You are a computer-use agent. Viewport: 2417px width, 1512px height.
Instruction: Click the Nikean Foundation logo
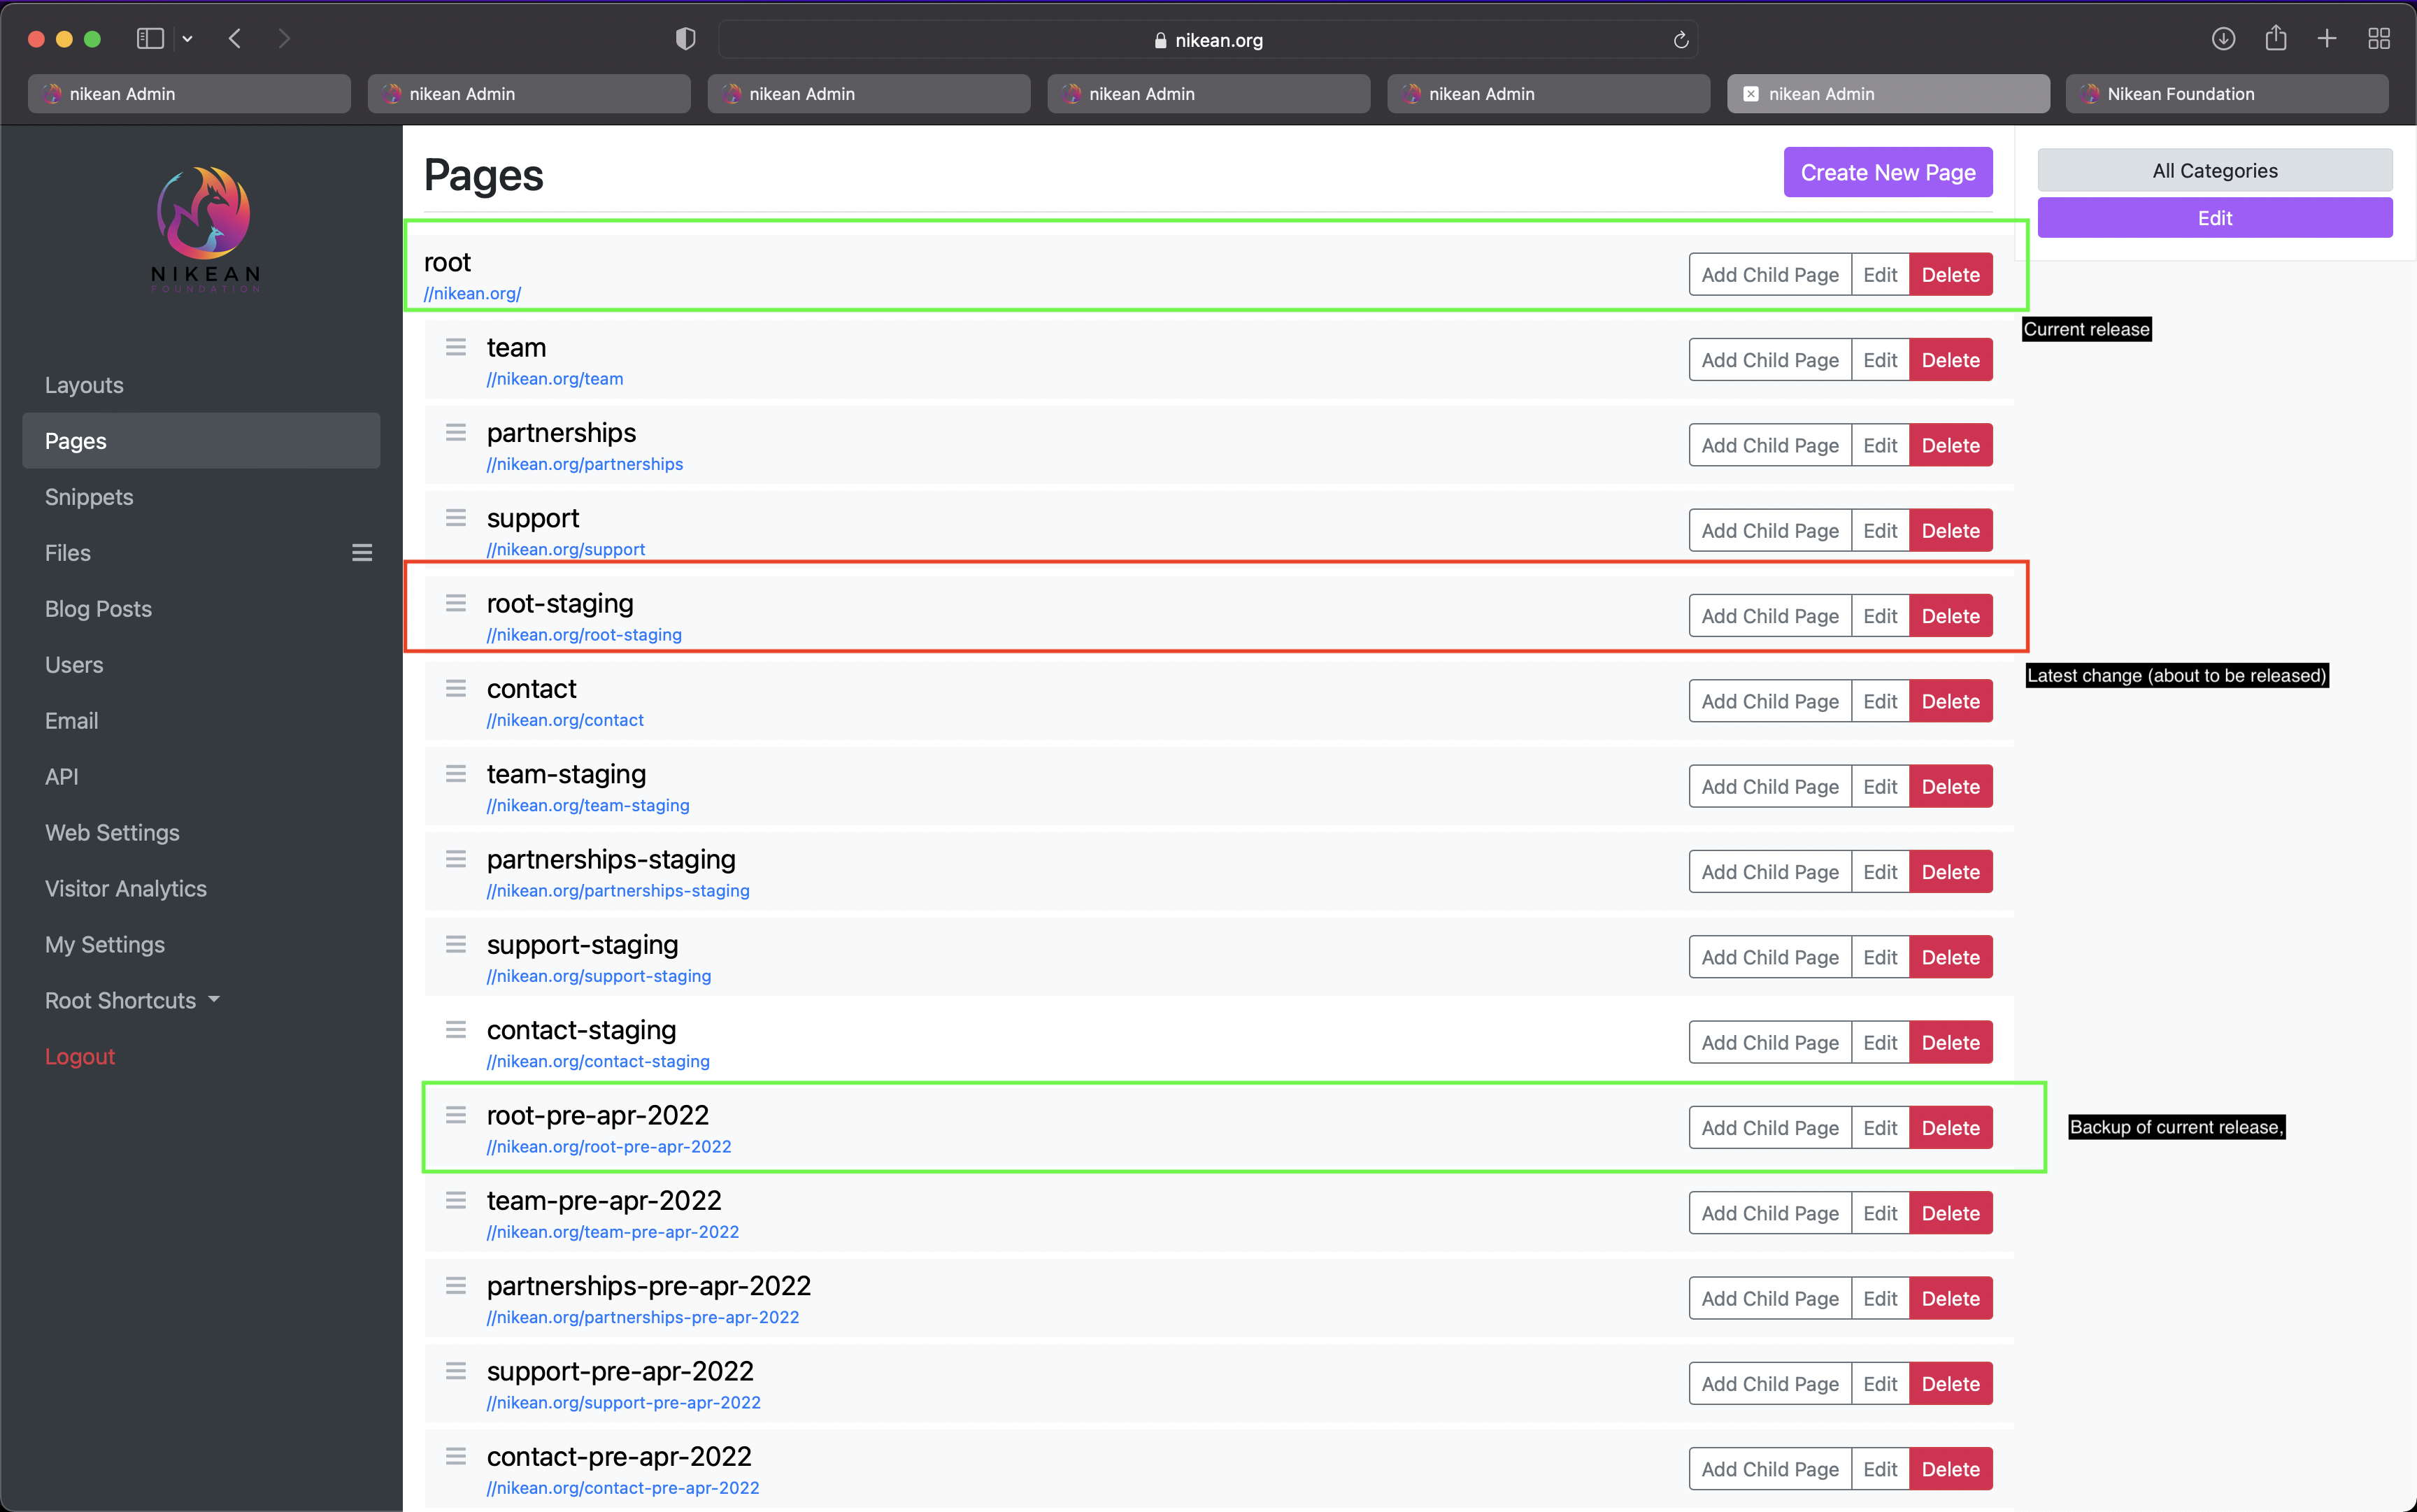pyautogui.click(x=205, y=229)
